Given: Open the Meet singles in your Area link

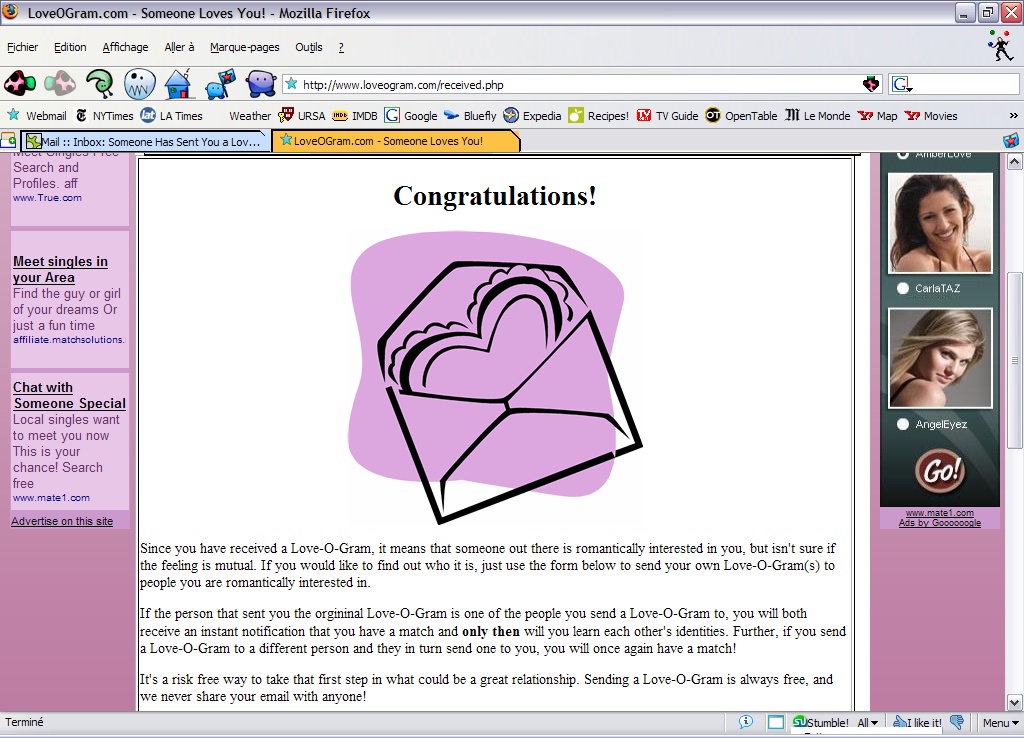Looking at the screenshot, I should click(x=60, y=269).
